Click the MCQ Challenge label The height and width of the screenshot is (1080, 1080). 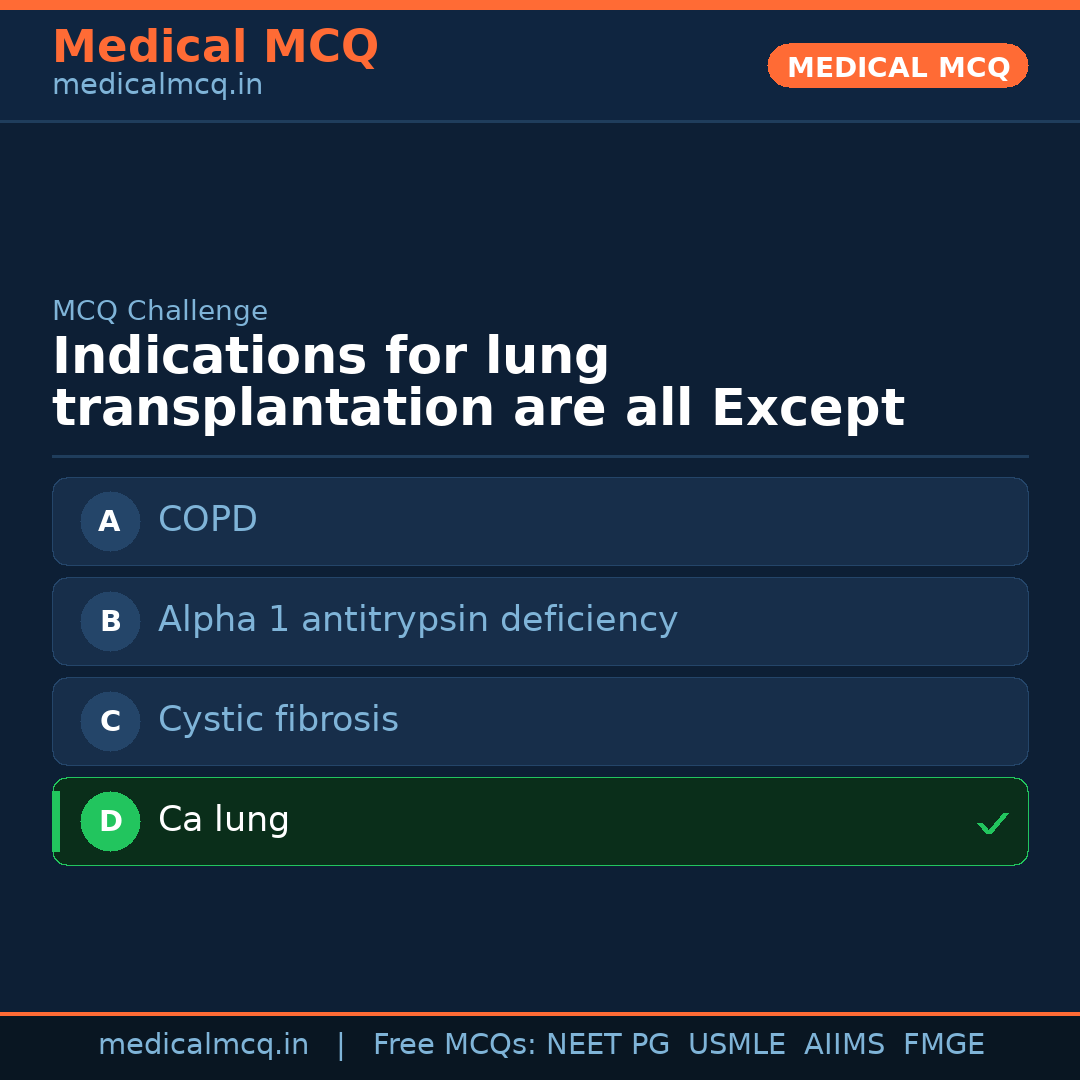(160, 312)
